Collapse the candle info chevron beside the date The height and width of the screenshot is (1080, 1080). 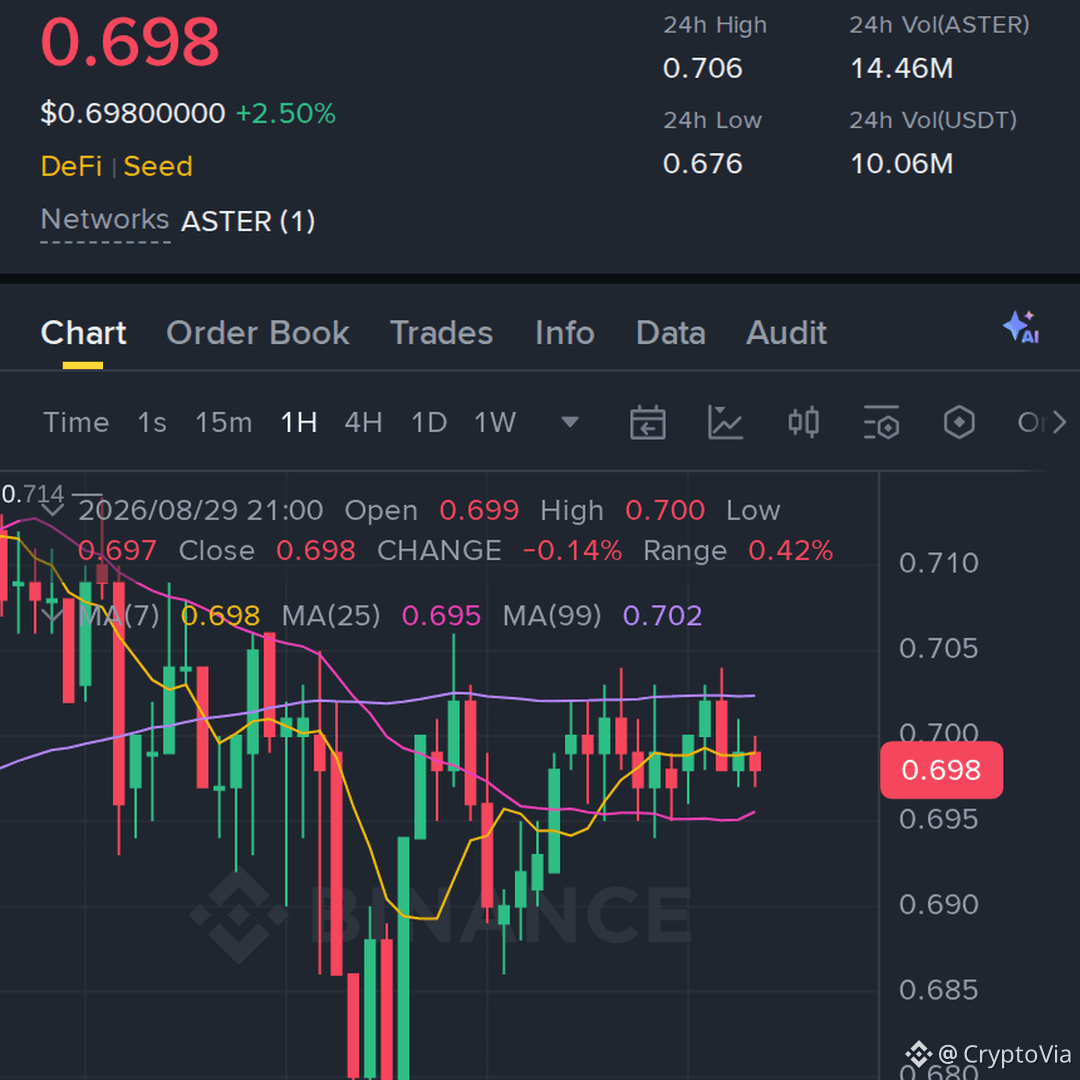coord(52,510)
